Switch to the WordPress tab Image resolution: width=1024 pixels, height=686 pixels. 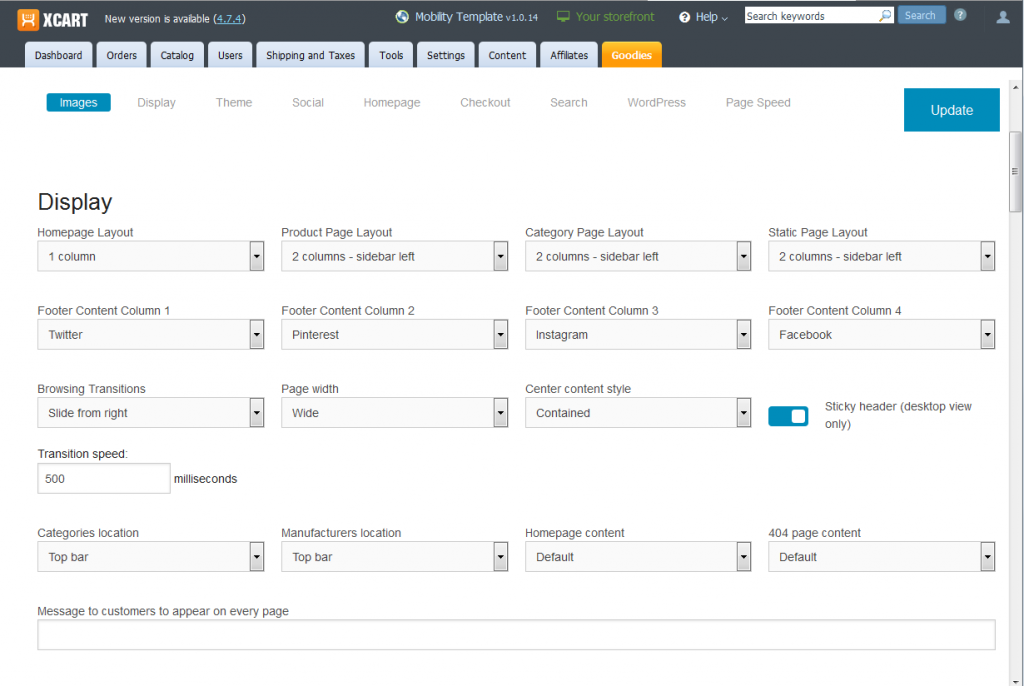656,102
